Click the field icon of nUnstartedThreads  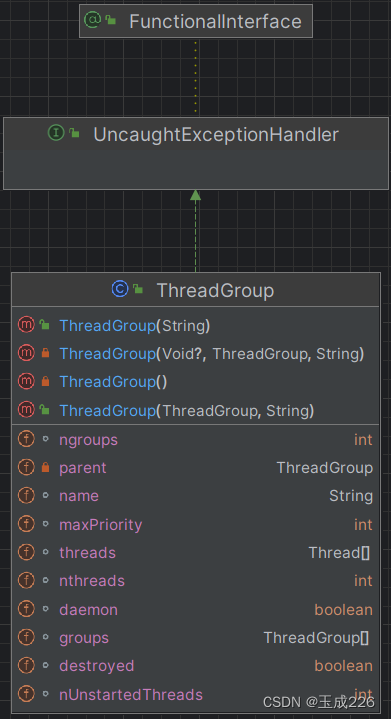(x=26, y=694)
